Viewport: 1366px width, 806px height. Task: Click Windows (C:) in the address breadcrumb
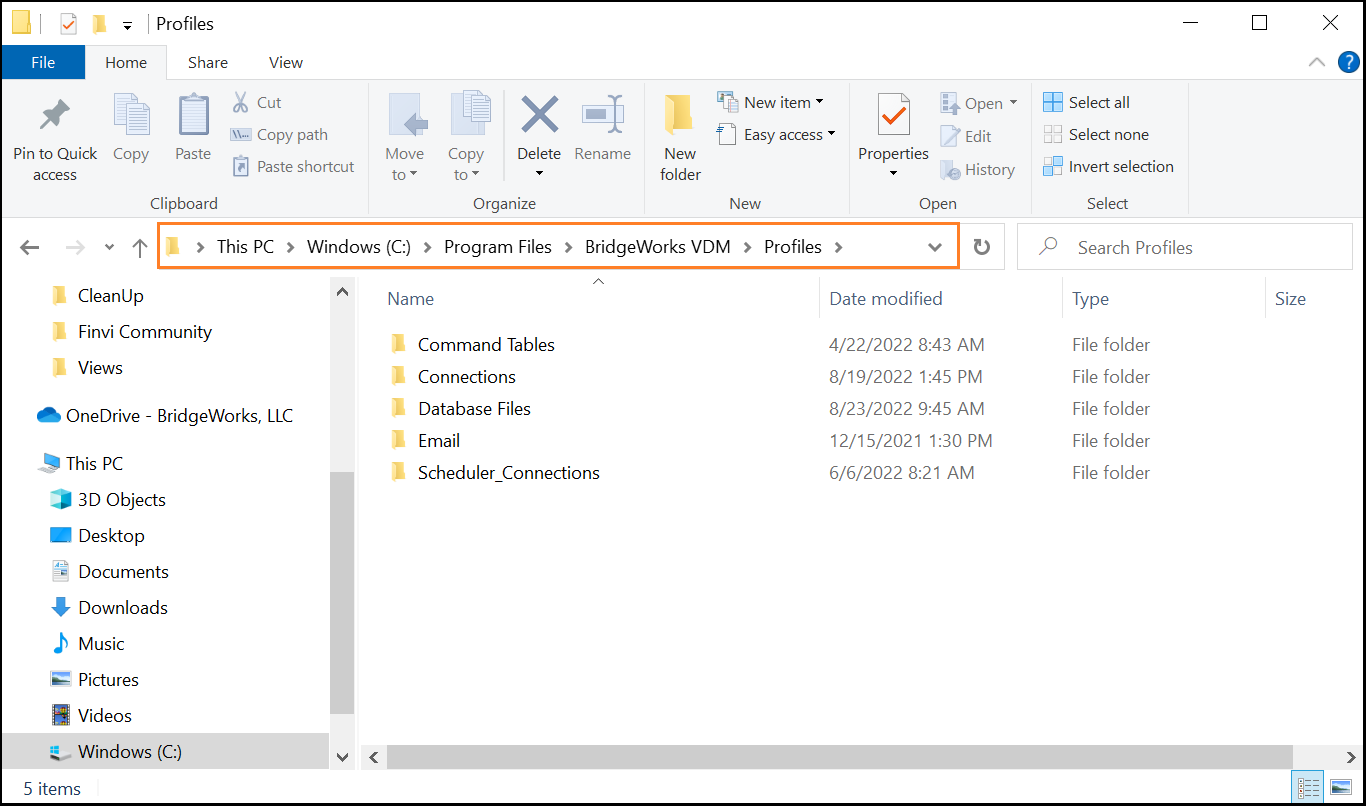[x=359, y=247]
